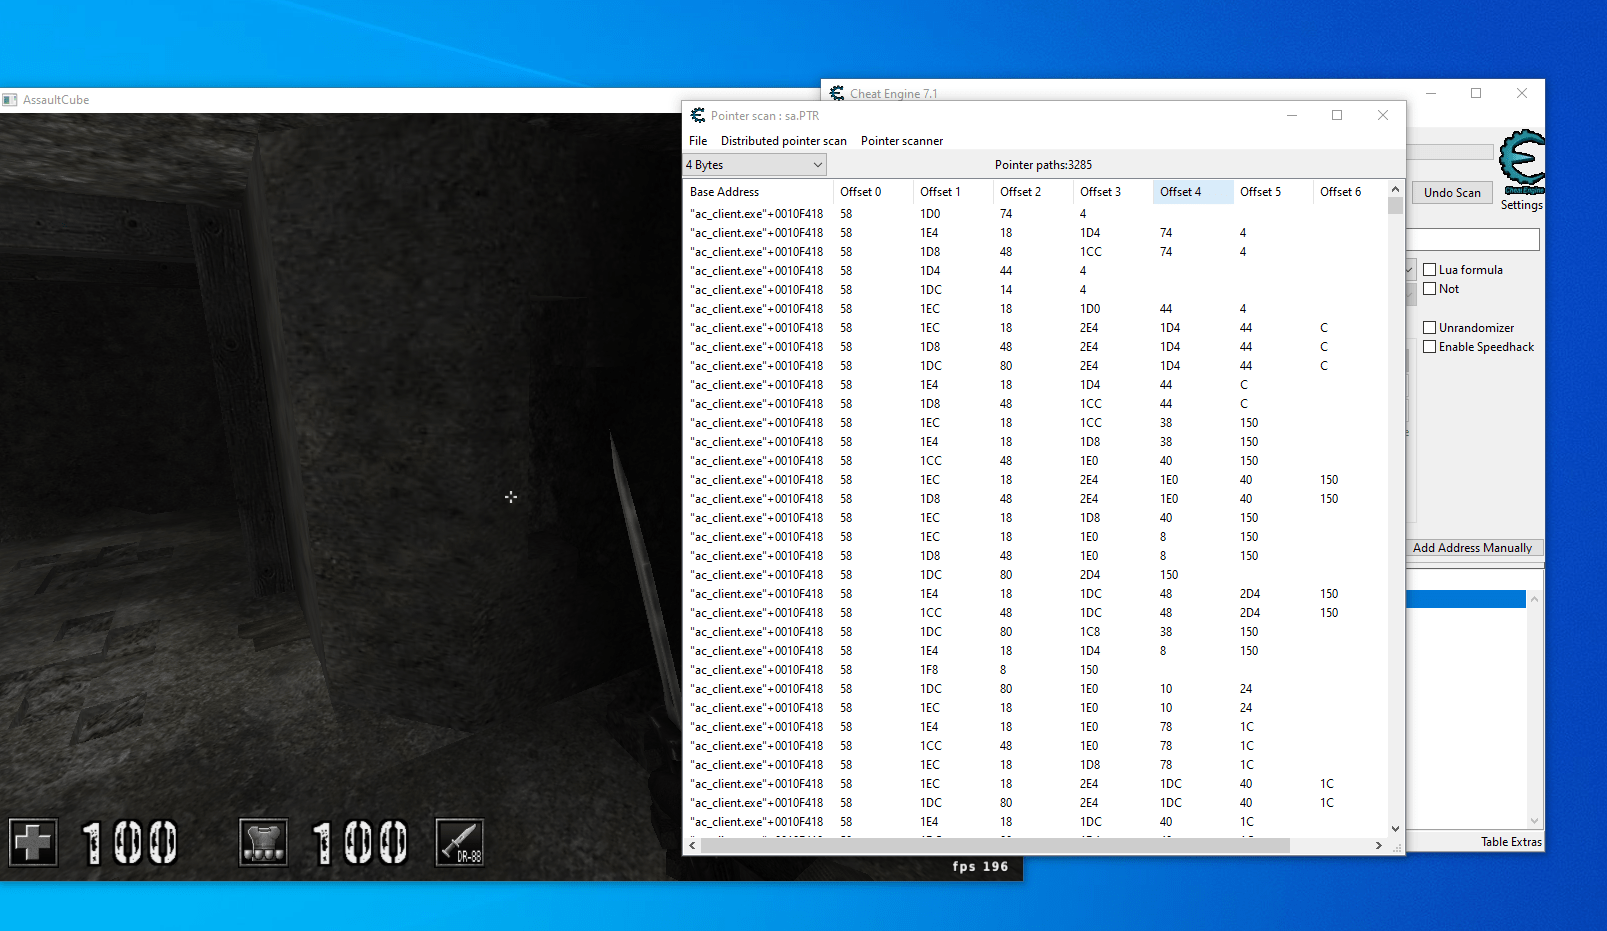Image resolution: width=1607 pixels, height=931 pixels.
Task: Click the knife weapon icon in AssaultCube HUD
Action: 460,842
